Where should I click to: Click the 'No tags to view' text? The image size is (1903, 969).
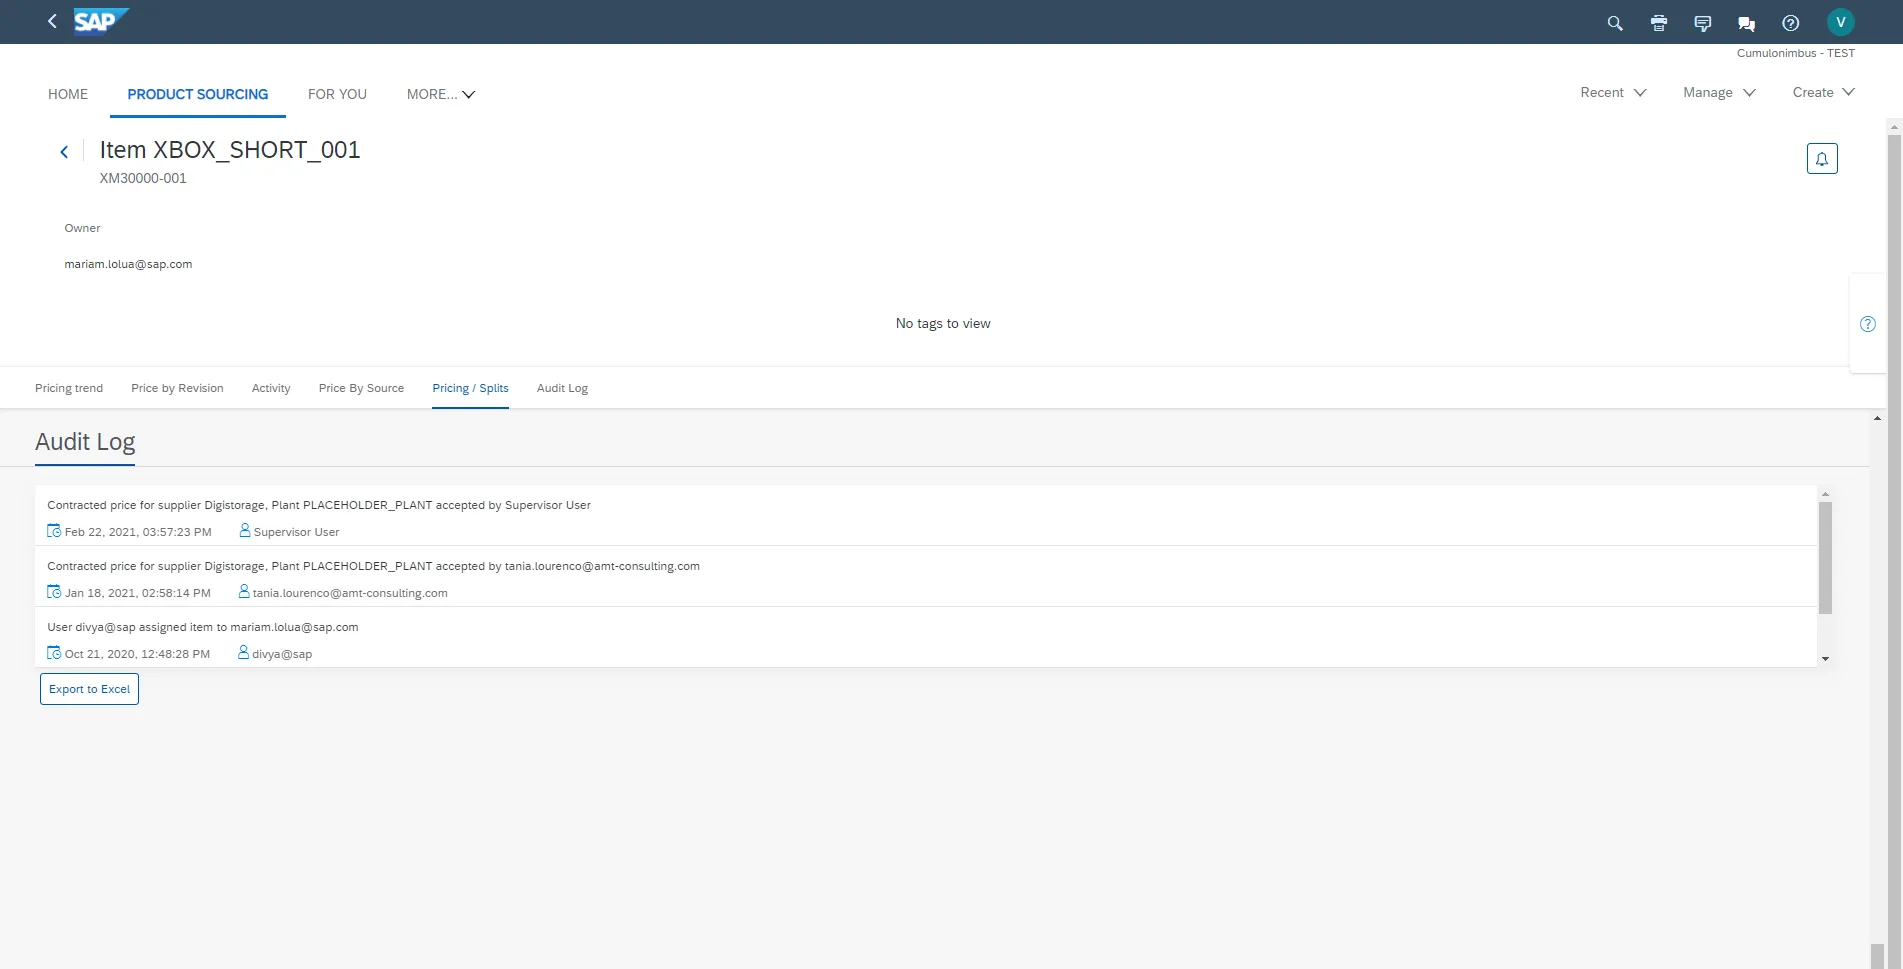click(x=943, y=323)
